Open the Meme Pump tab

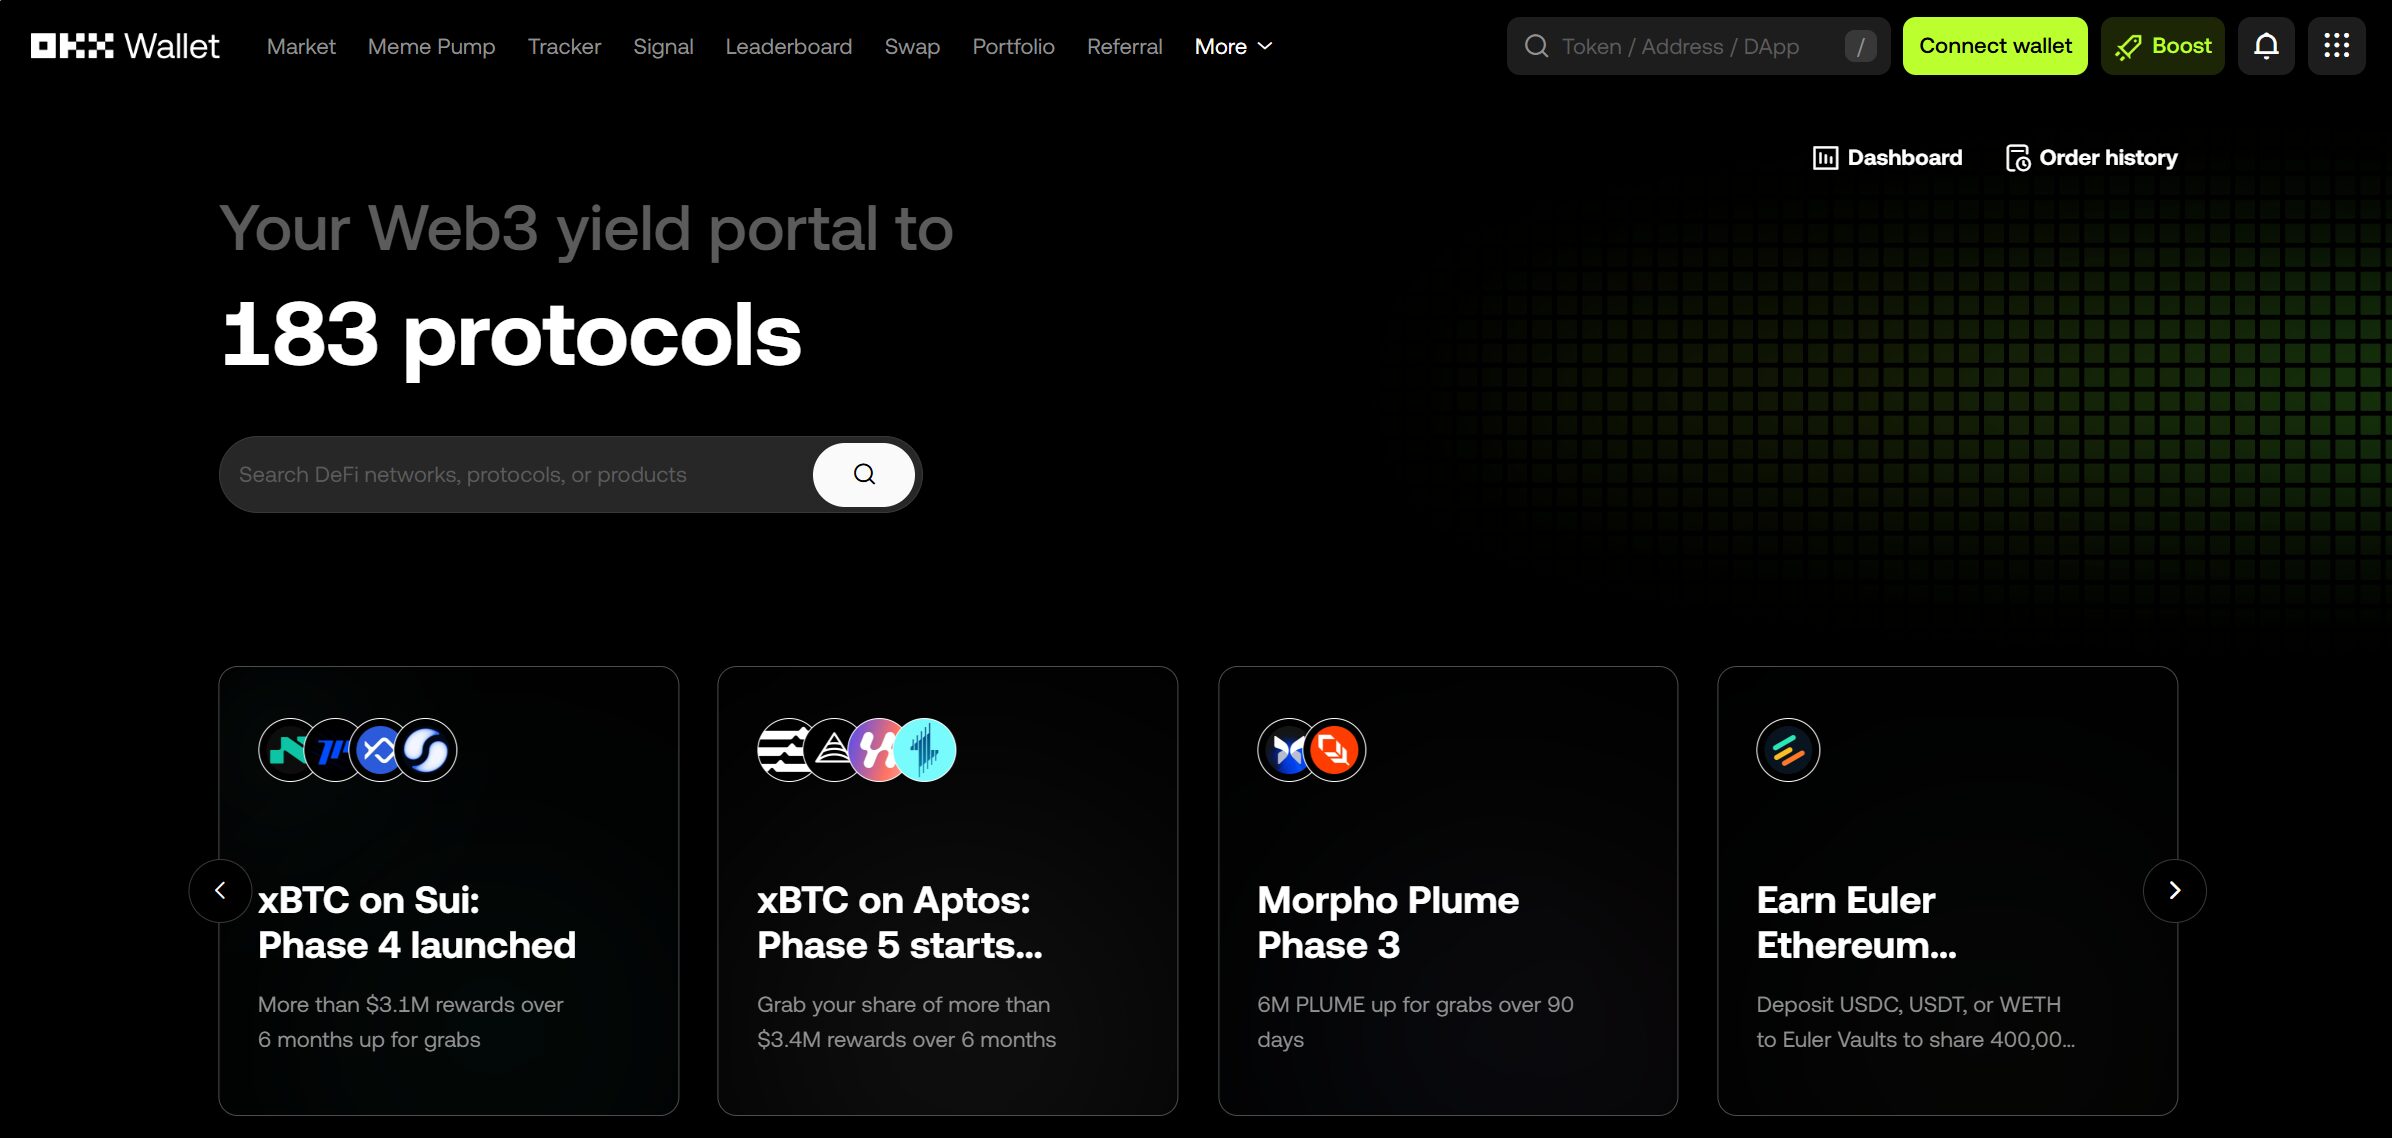coord(431,46)
